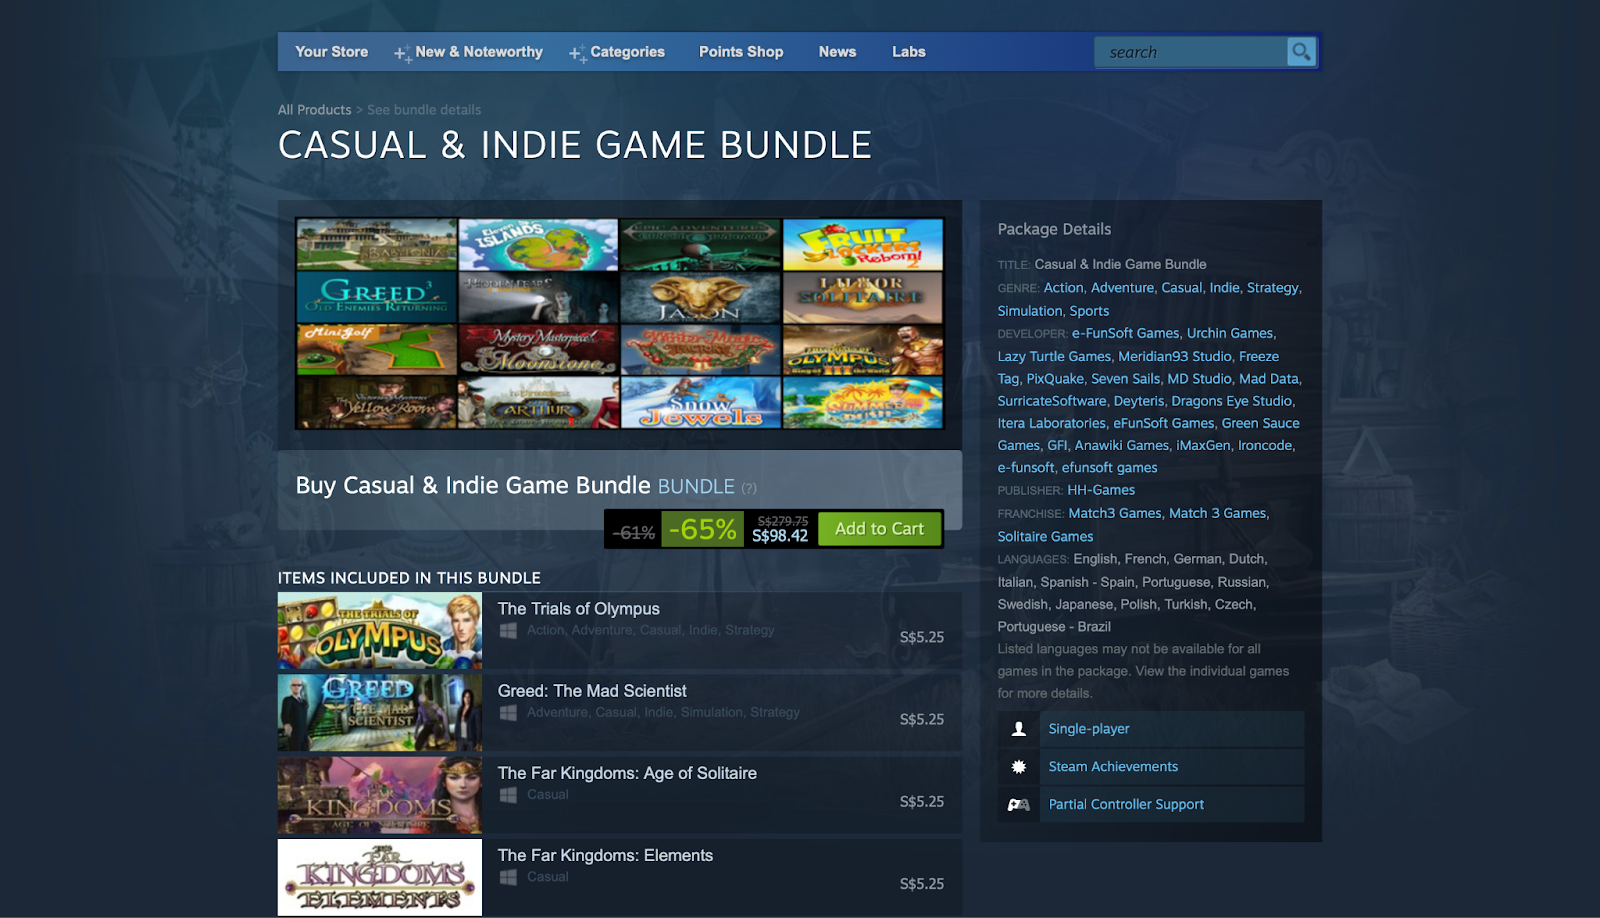Image resolution: width=1600 pixels, height=918 pixels.
Task: Click the bundle games collage image
Action: (620, 324)
